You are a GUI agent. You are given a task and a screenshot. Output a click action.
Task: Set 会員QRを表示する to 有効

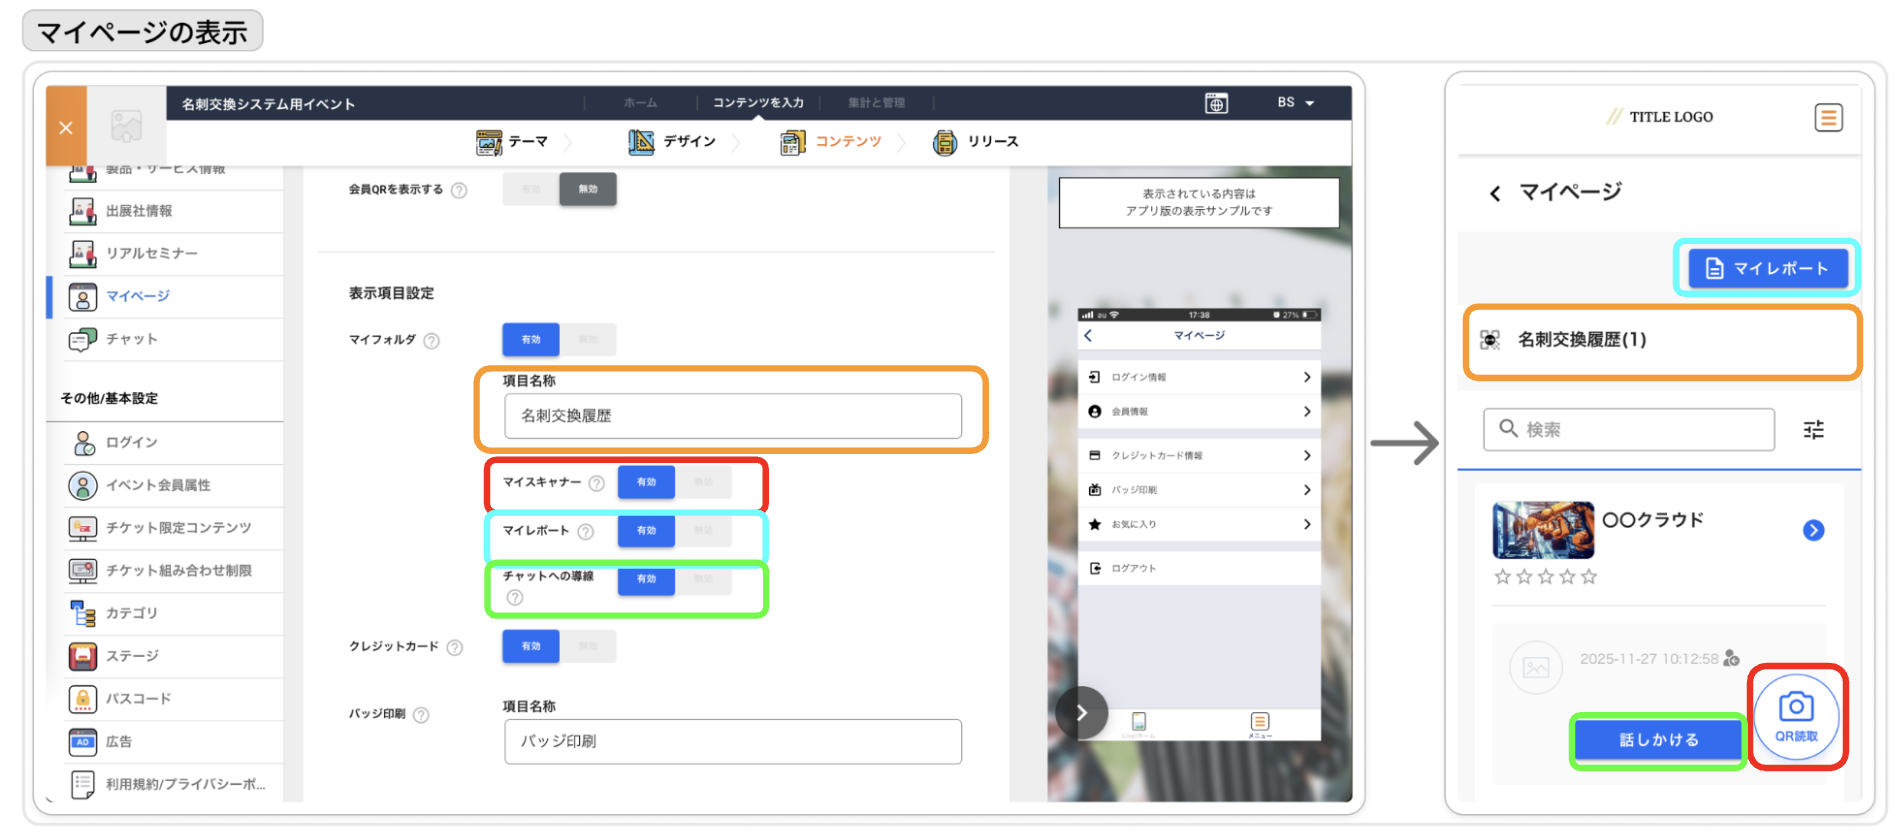coord(531,189)
